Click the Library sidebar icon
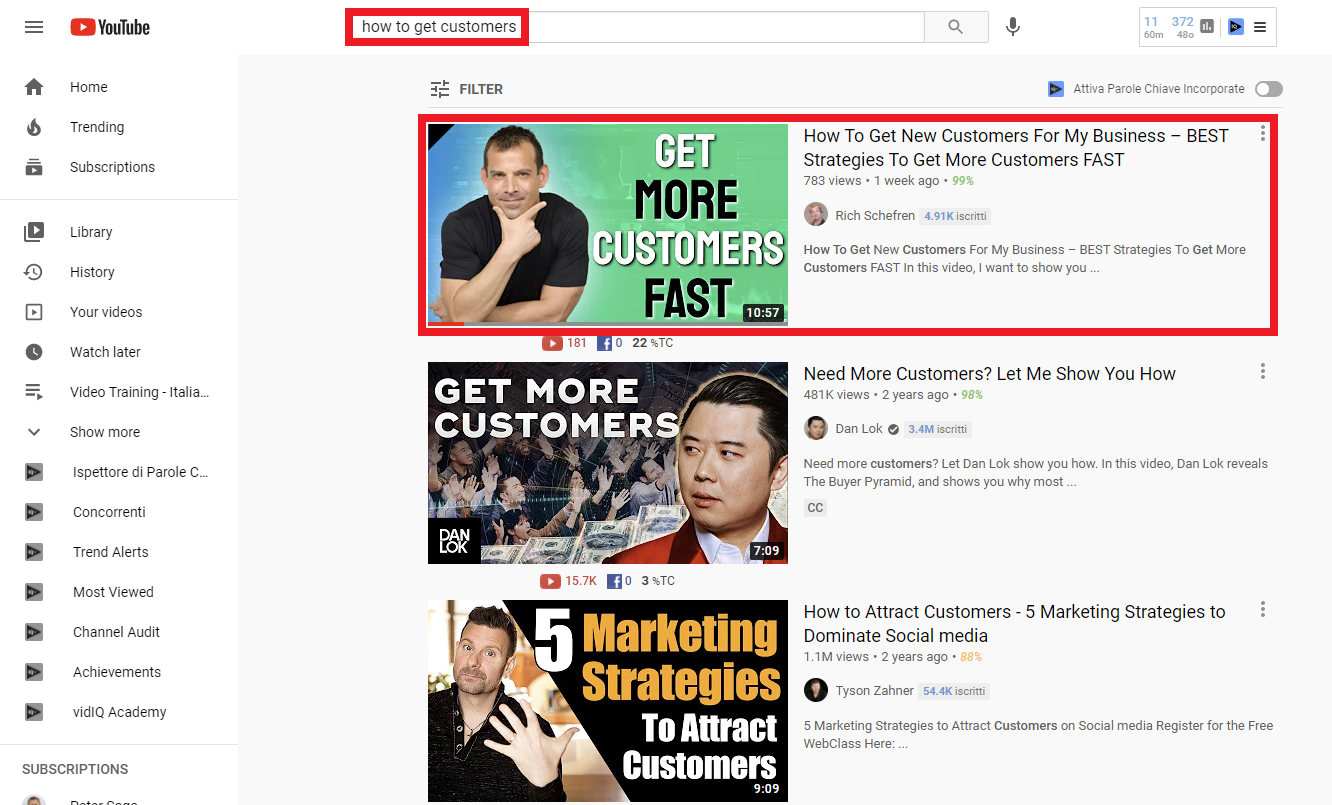 click(34, 232)
